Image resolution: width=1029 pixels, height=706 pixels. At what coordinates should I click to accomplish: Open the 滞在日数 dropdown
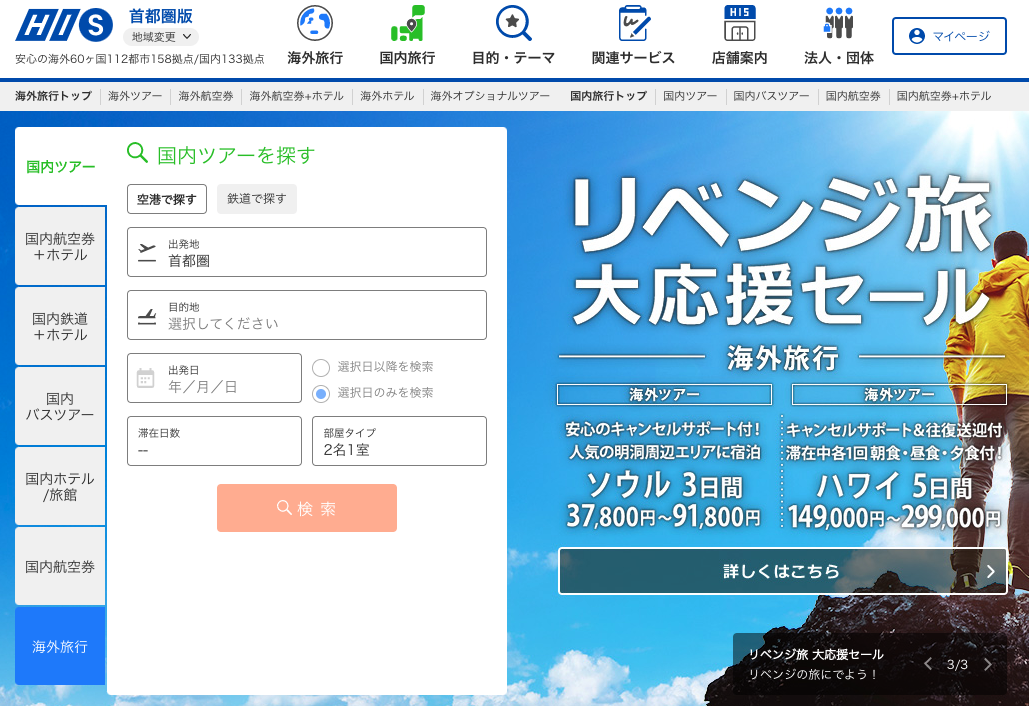click(214, 441)
